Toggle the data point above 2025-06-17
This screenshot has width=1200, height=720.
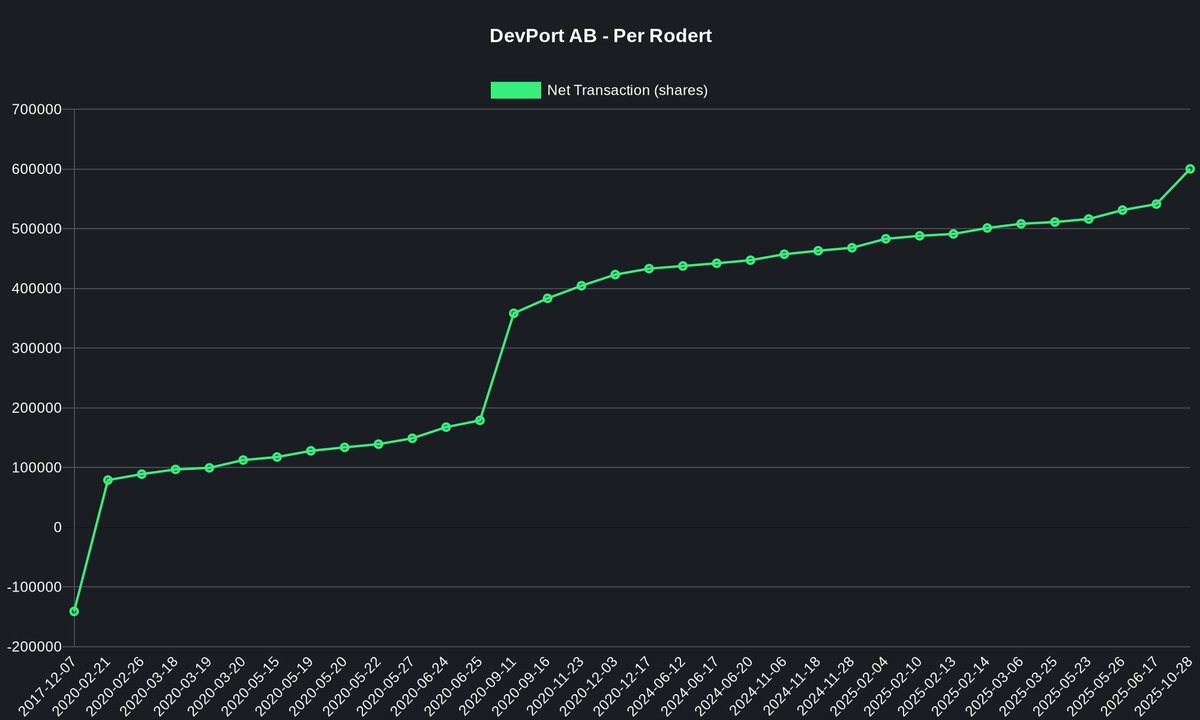point(1156,203)
